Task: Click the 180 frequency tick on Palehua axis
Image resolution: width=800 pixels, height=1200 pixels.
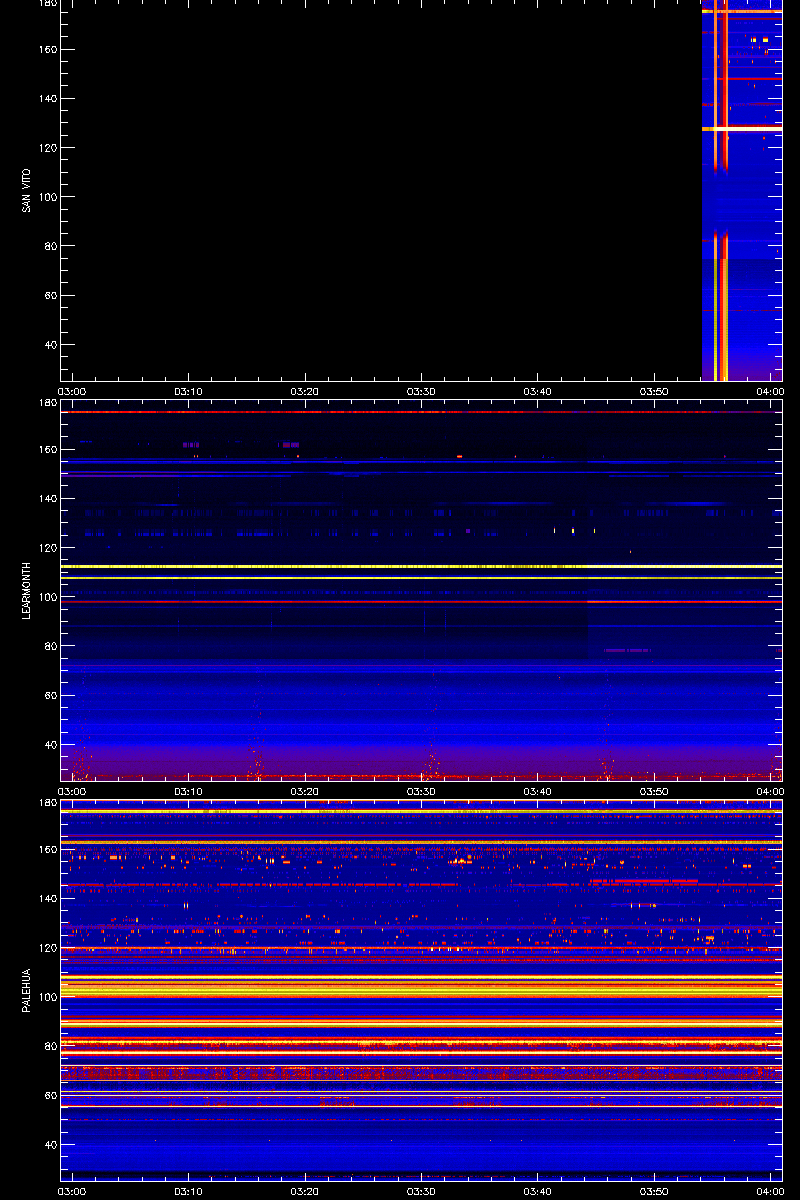Action: tap(46, 803)
